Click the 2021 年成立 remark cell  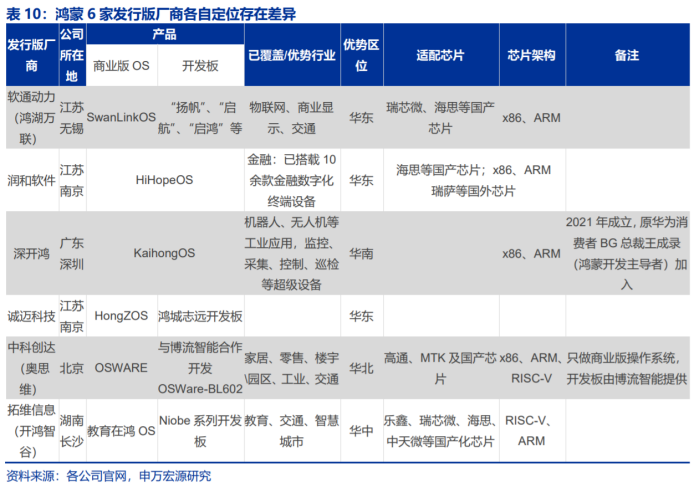627,253
